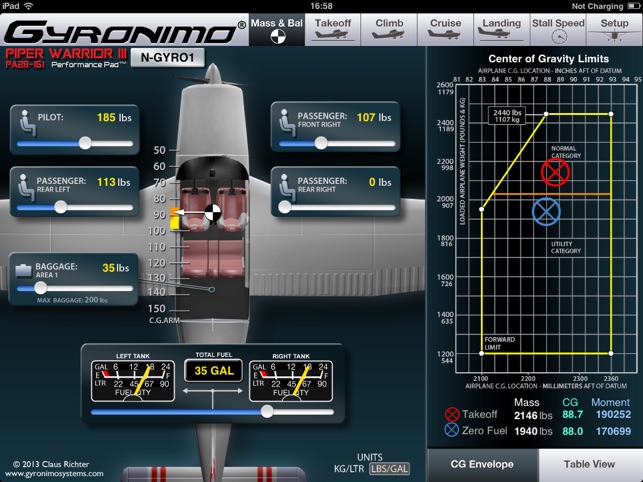
Task: Tap the front right passenger 107 lbs value
Action: pyautogui.click(x=374, y=118)
